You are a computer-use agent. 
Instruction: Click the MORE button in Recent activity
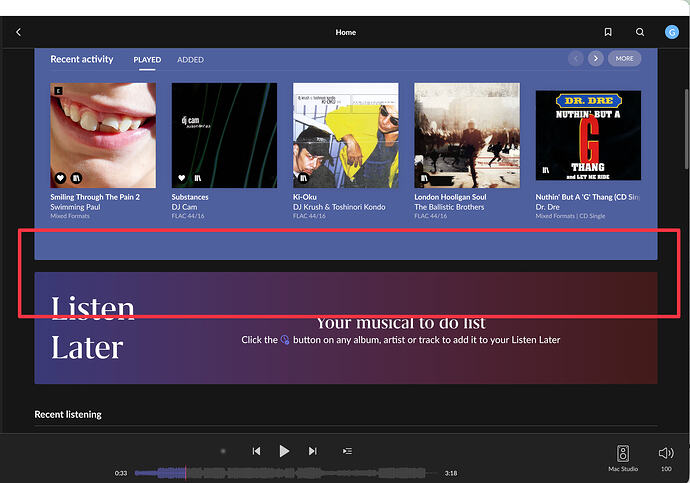(624, 59)
